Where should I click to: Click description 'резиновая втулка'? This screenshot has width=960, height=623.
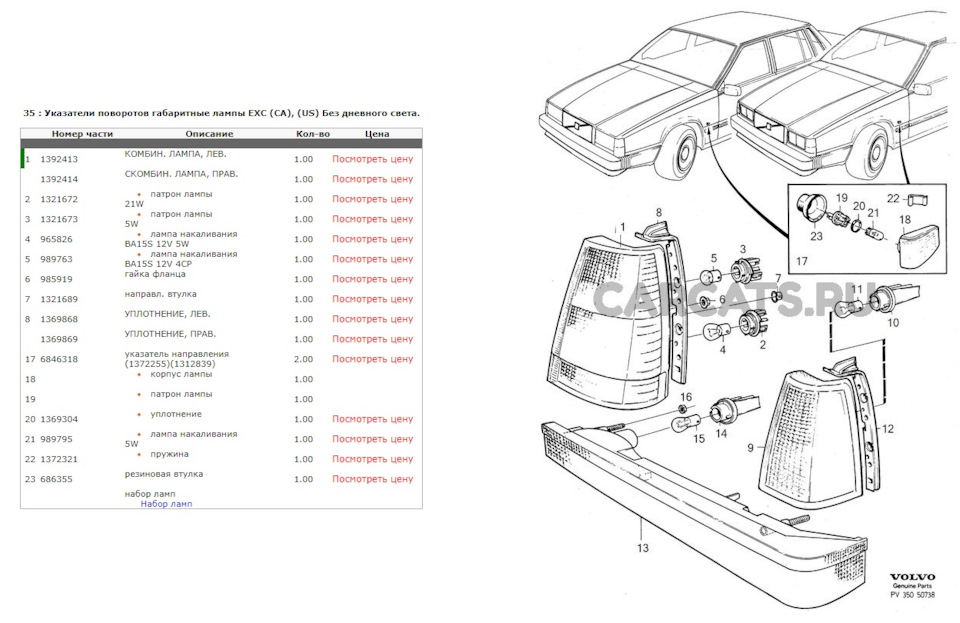click(x=163, y=474)
